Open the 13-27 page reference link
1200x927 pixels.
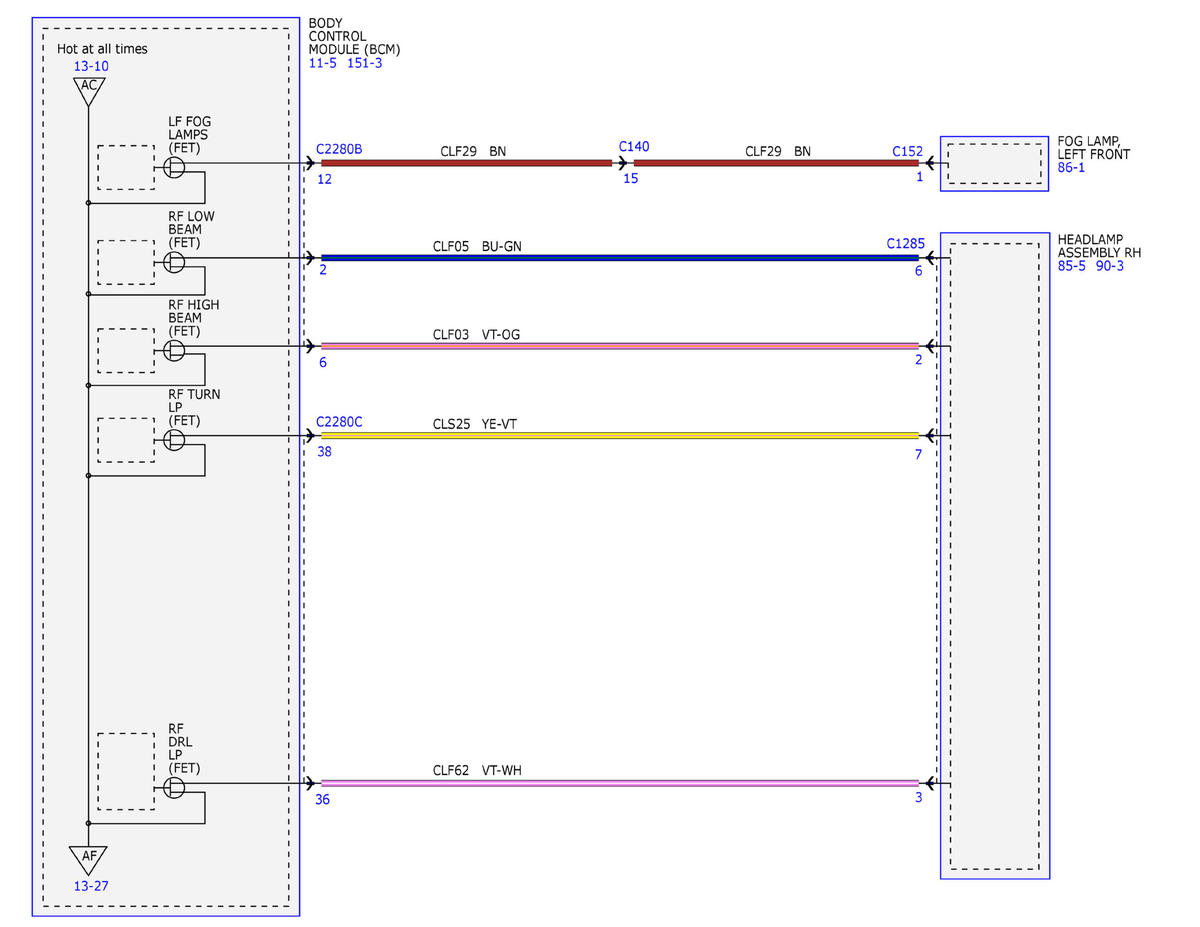pyautogui.click(x=91, y=886)
